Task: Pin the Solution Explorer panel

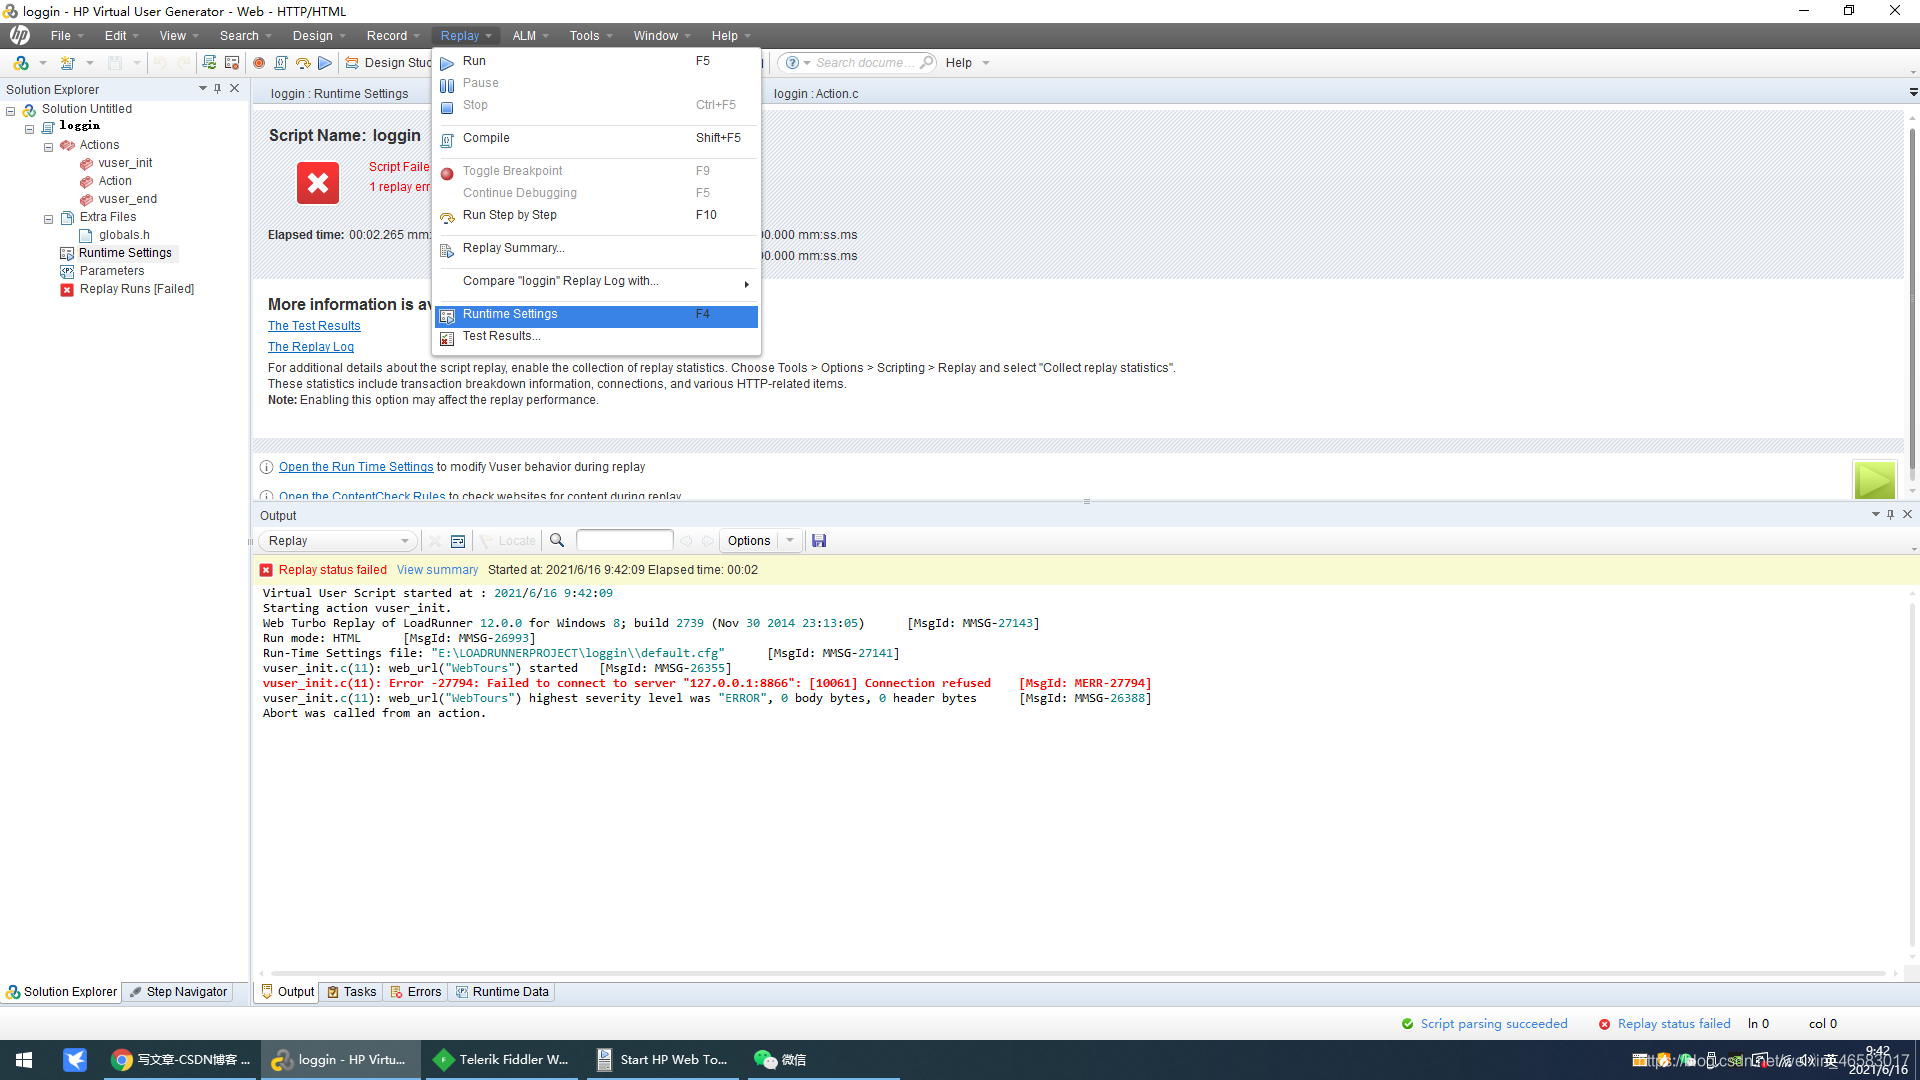Action: coord(217,89)
